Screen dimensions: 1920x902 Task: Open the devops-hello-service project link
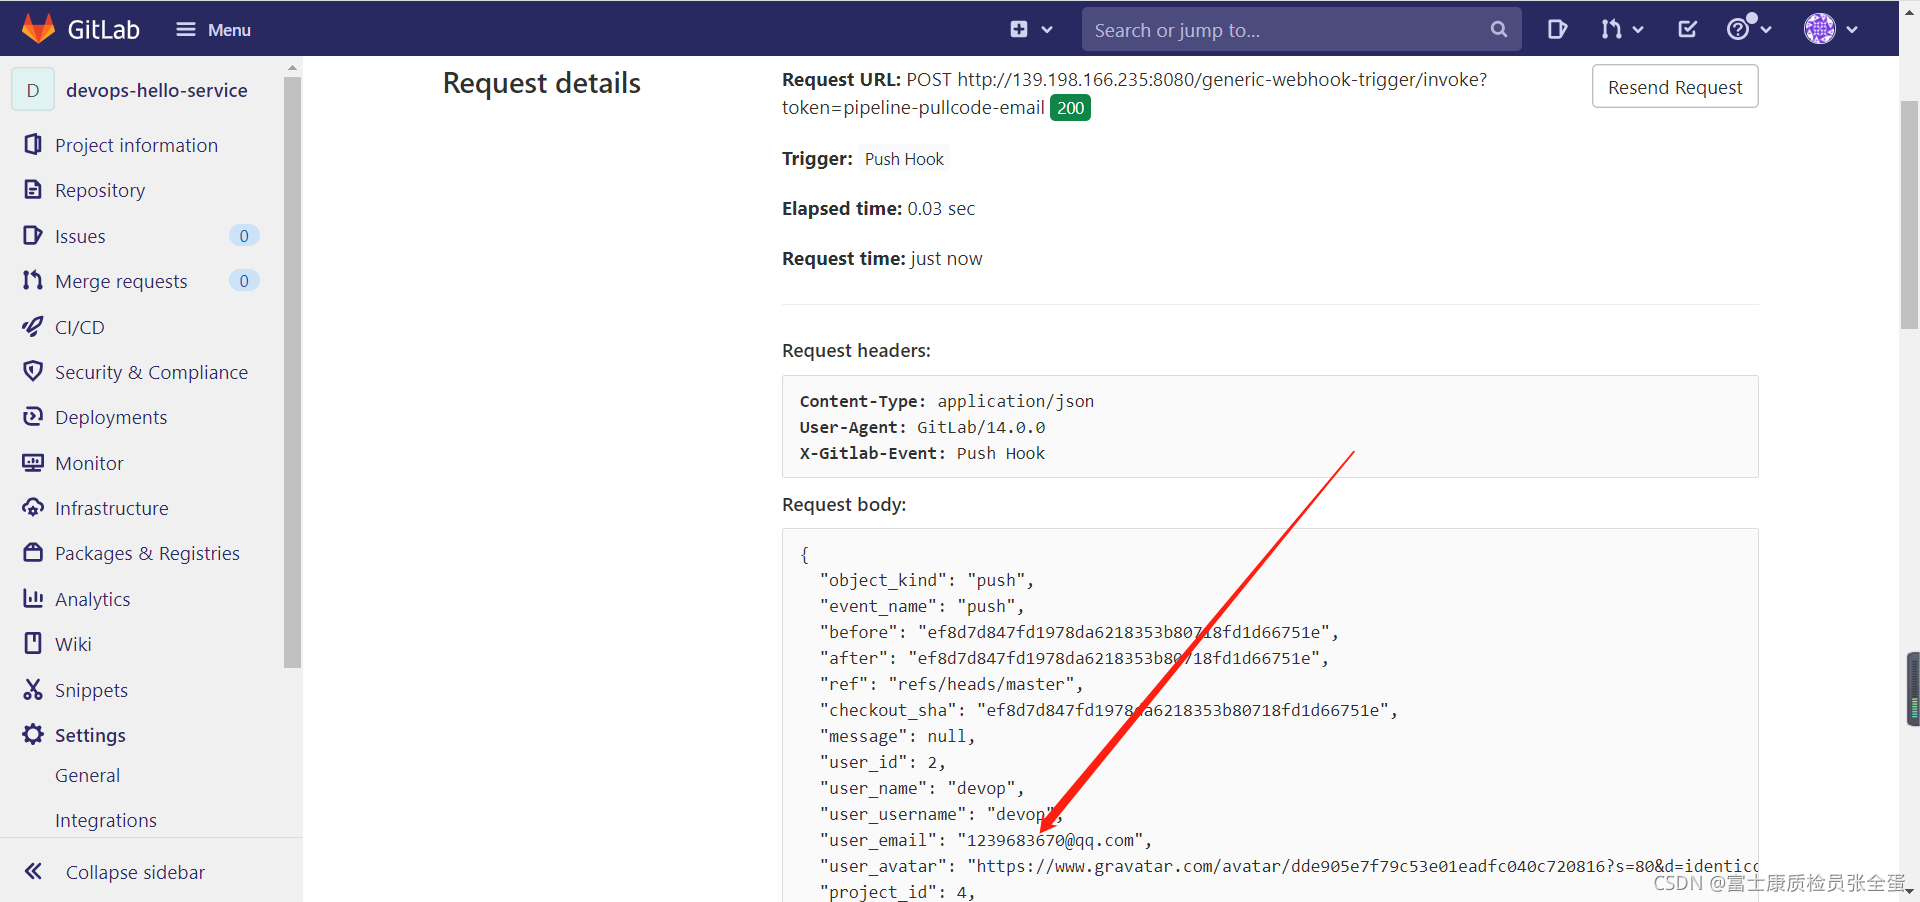156,90
